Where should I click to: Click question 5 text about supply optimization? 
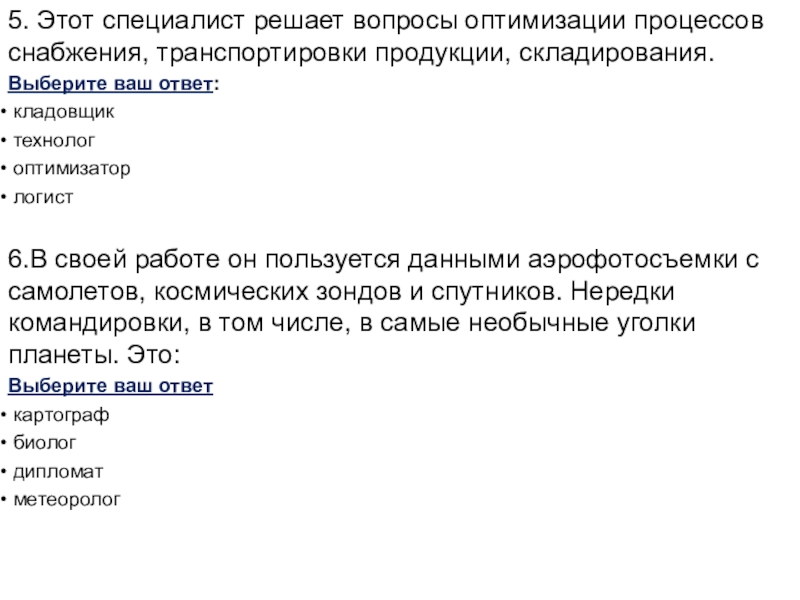click(x=384, y=36)
